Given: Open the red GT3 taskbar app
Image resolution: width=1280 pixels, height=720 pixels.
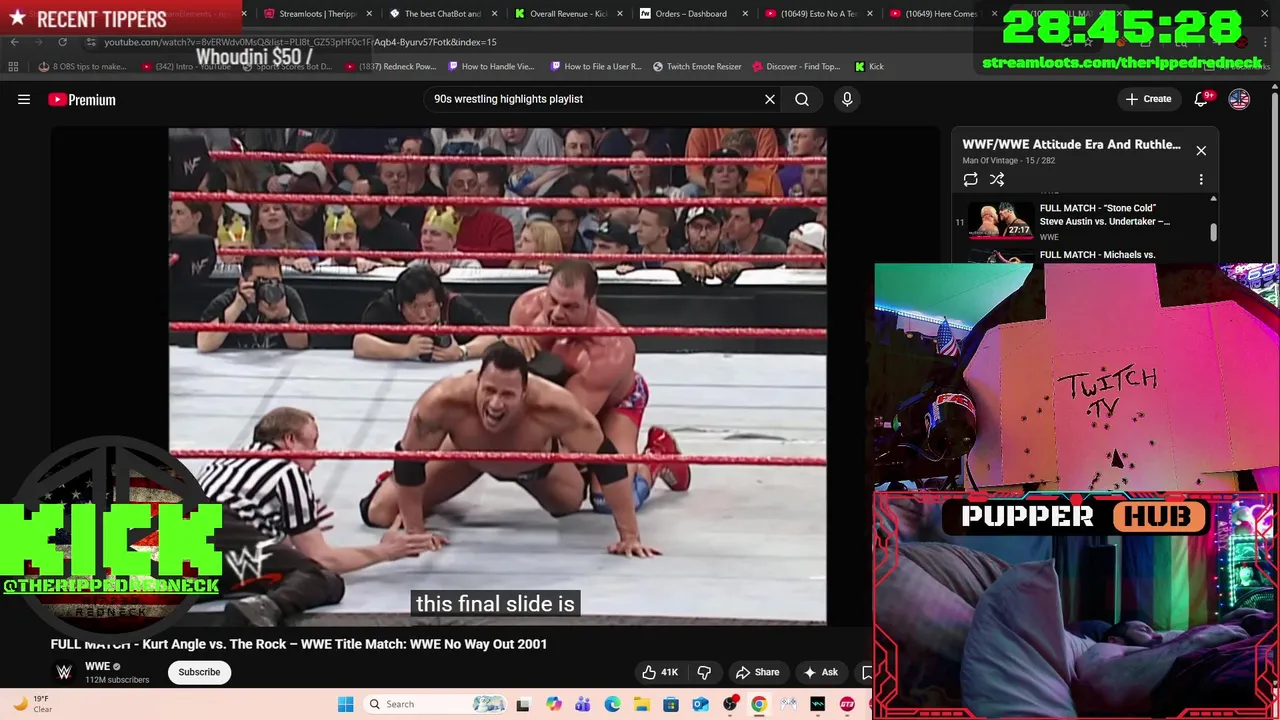Looking at the screenshot, I should 847,704.
